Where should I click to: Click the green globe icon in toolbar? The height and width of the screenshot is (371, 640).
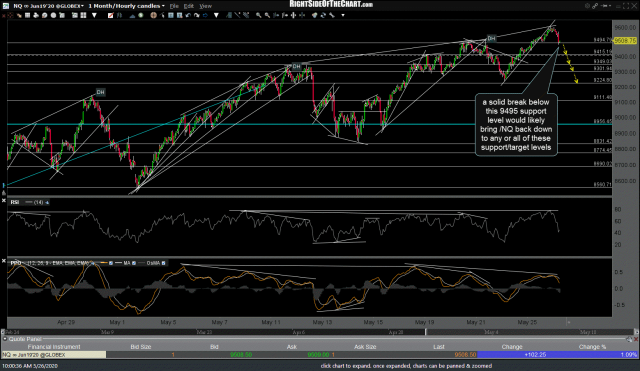[x=140, y=15]
